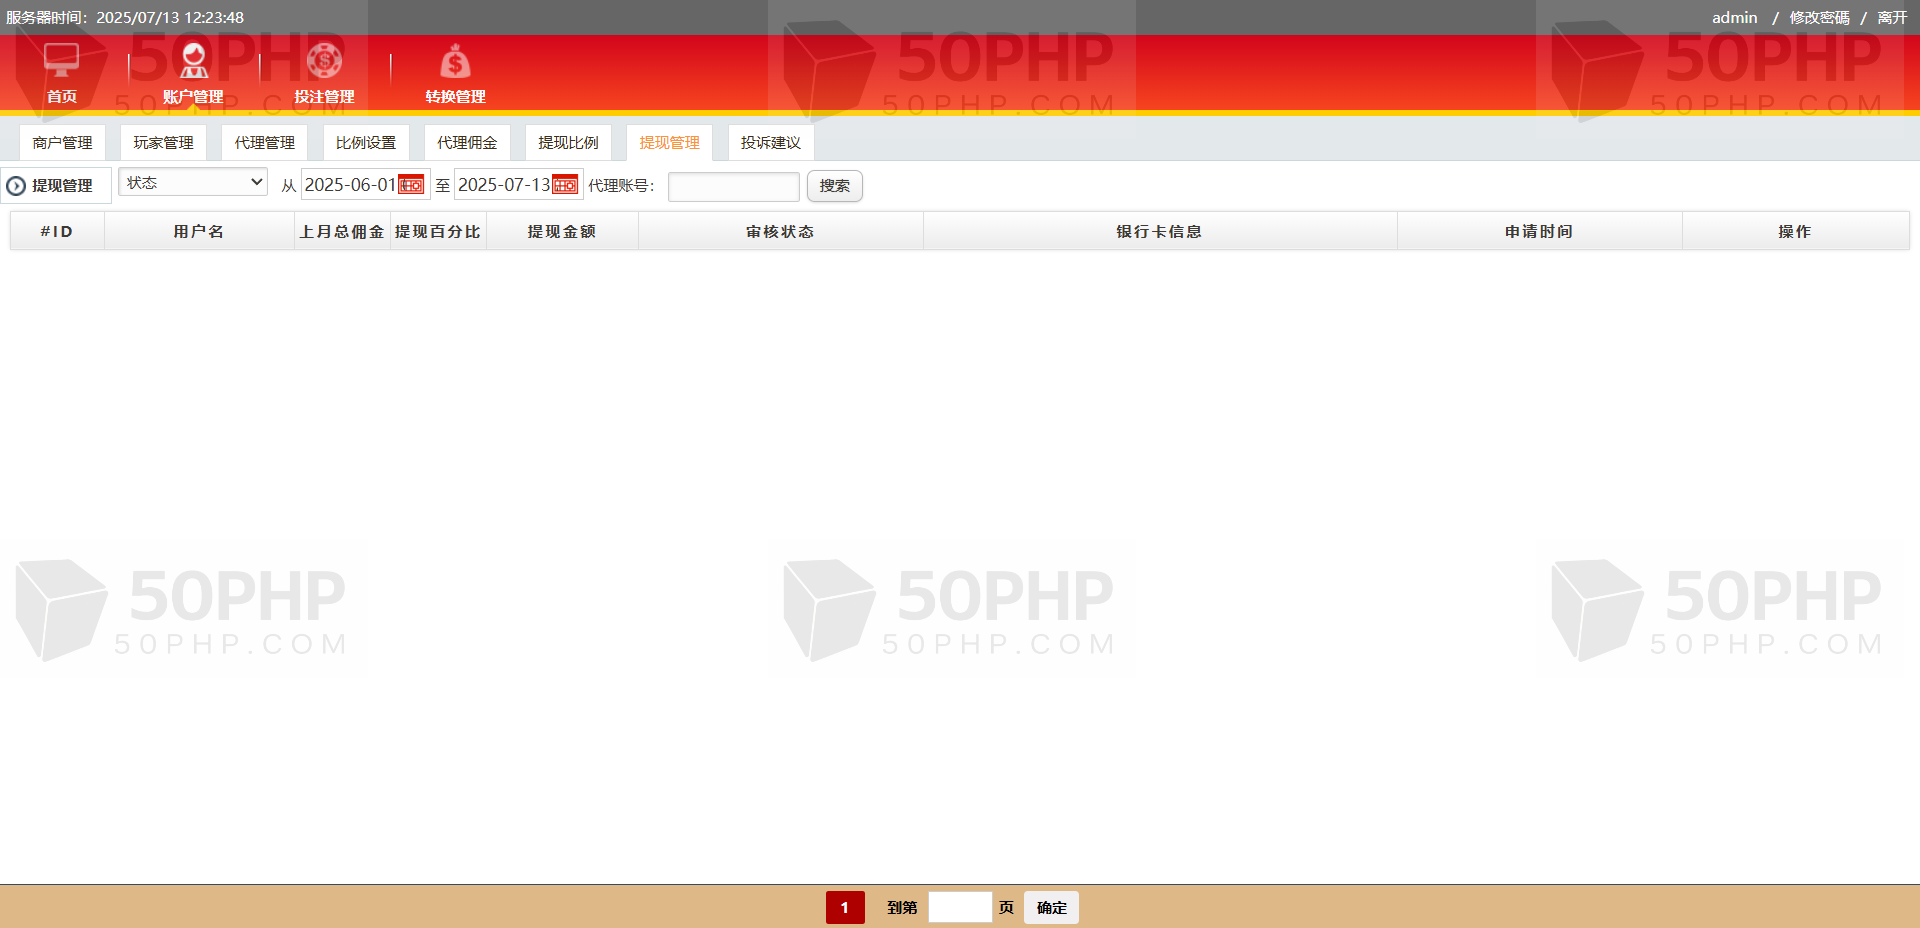Open calendar picker for start date
This screenshot has width=1920, height=928.
411,185
